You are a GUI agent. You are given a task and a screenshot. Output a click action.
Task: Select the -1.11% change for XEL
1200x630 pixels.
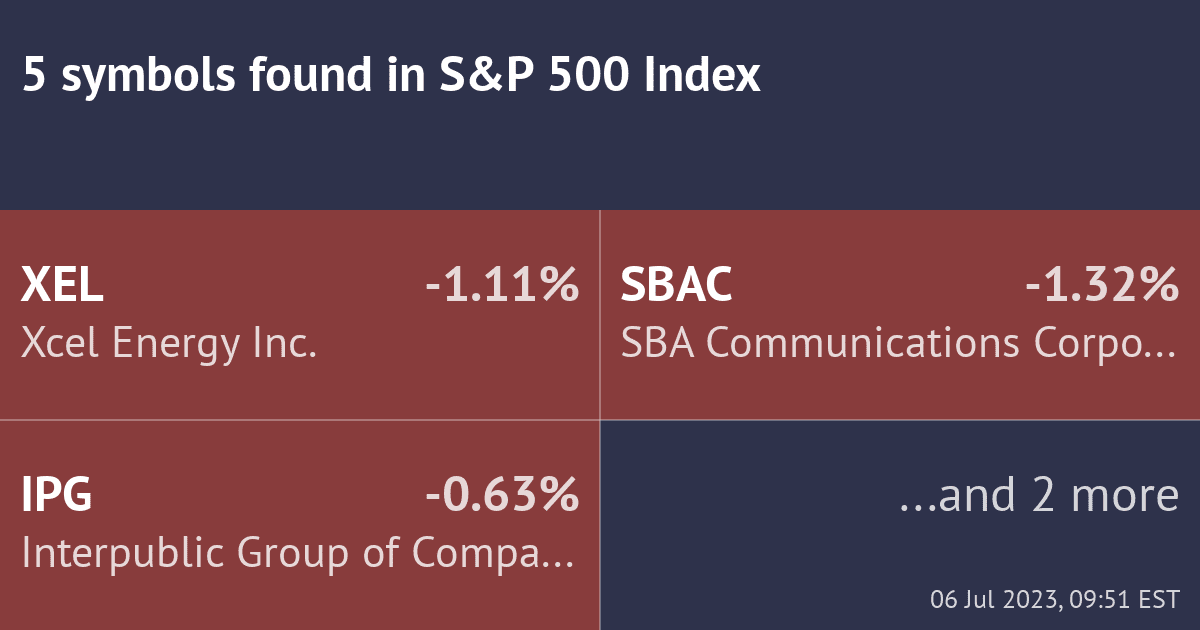tap(502, 287)
